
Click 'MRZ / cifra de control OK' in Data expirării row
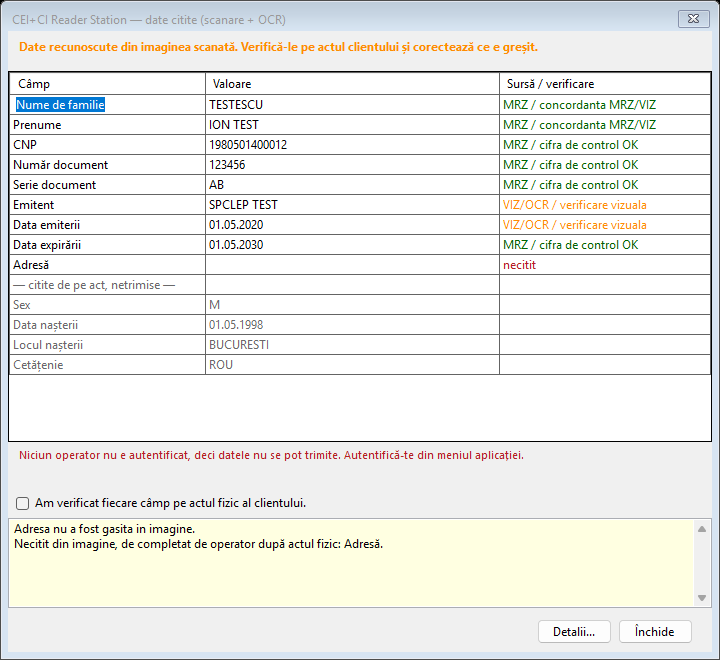click(570, 245)
